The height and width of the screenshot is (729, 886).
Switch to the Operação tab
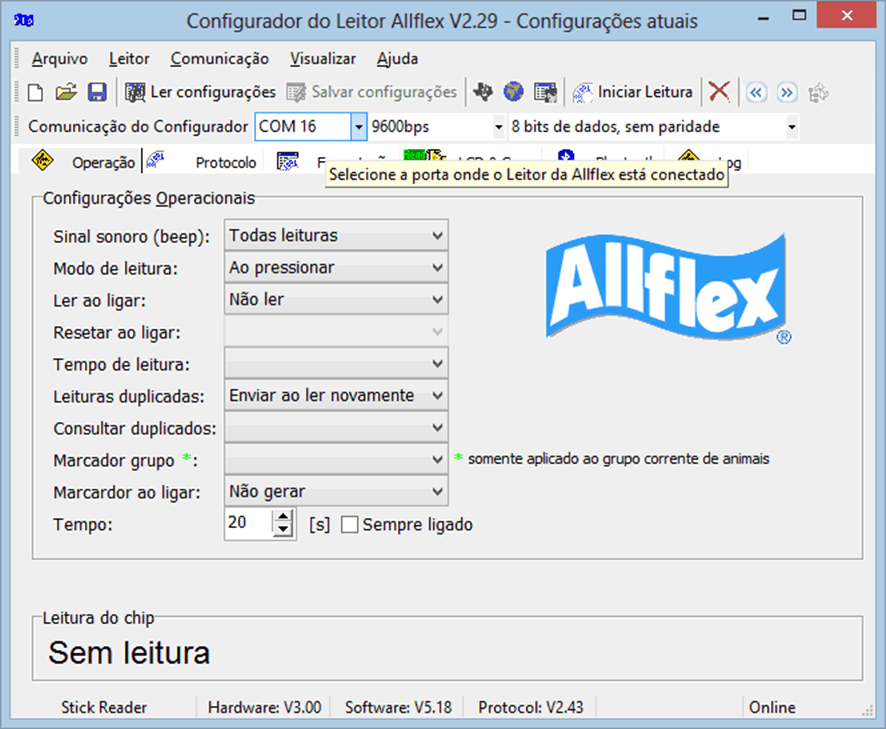pos(83,162)
